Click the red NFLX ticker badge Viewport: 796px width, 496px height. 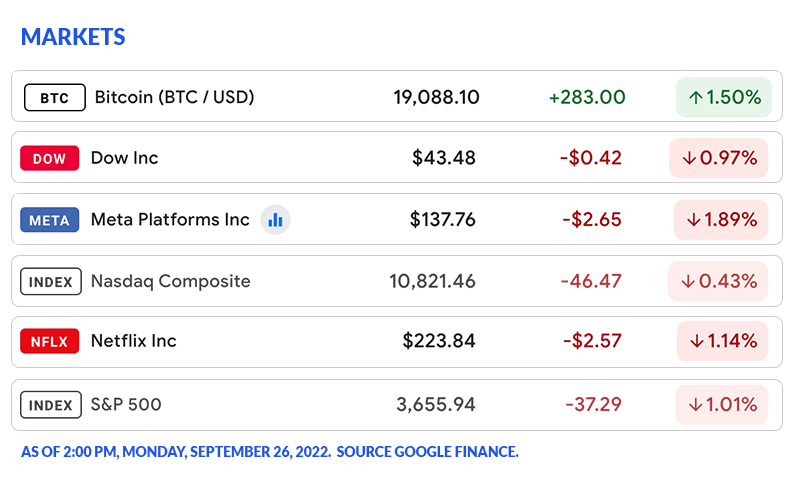coord(49,342)
